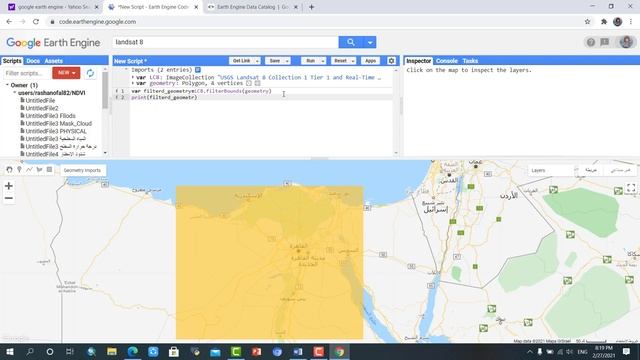Select the draw rectangle tool
Image resolution: width=640 pixels, height=360 pixels.
[49, 169]
